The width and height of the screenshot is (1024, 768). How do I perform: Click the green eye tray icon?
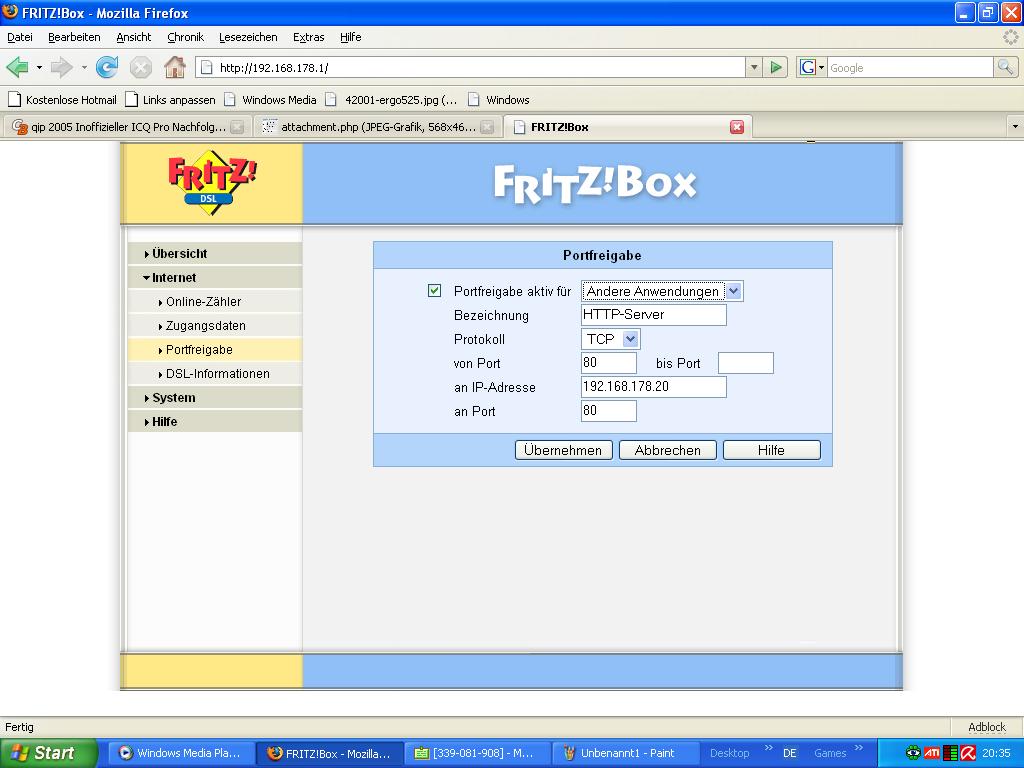913,753
